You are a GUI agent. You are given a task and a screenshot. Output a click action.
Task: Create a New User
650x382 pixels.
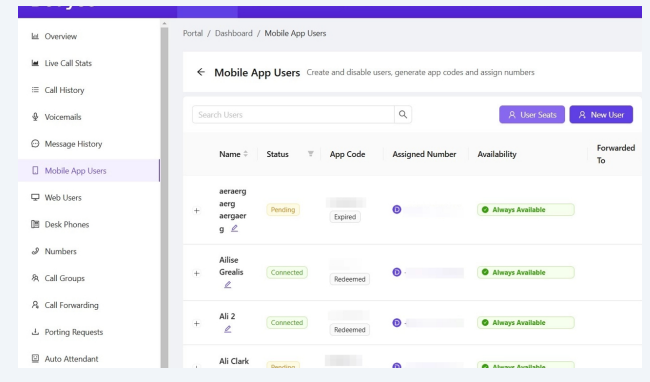[x=601, y=114]
